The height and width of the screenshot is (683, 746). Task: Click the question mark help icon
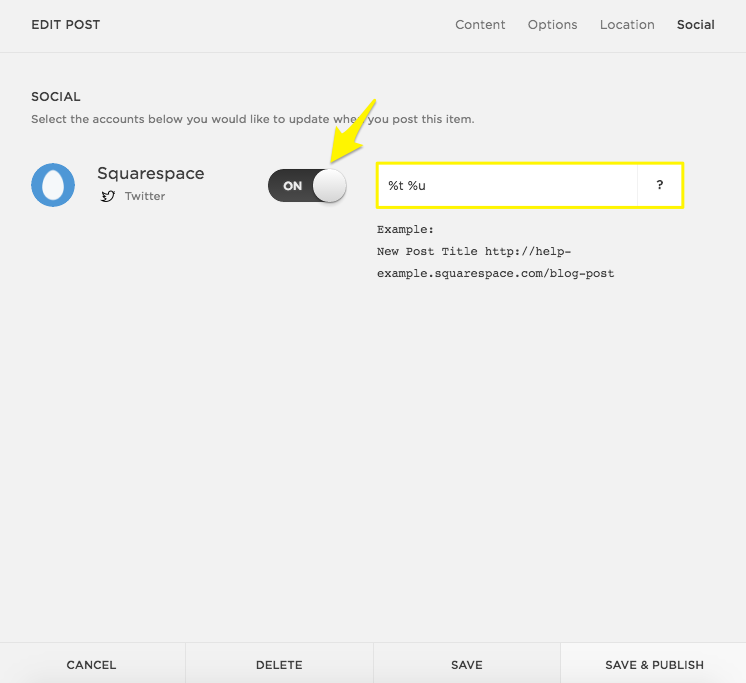pos(660,185)
